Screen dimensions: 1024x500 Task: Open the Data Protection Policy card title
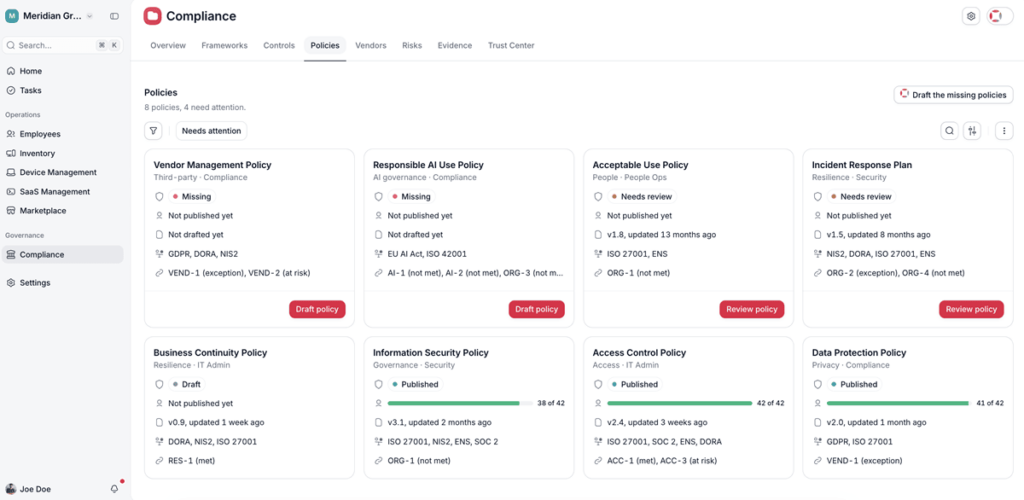coord(859,352)
